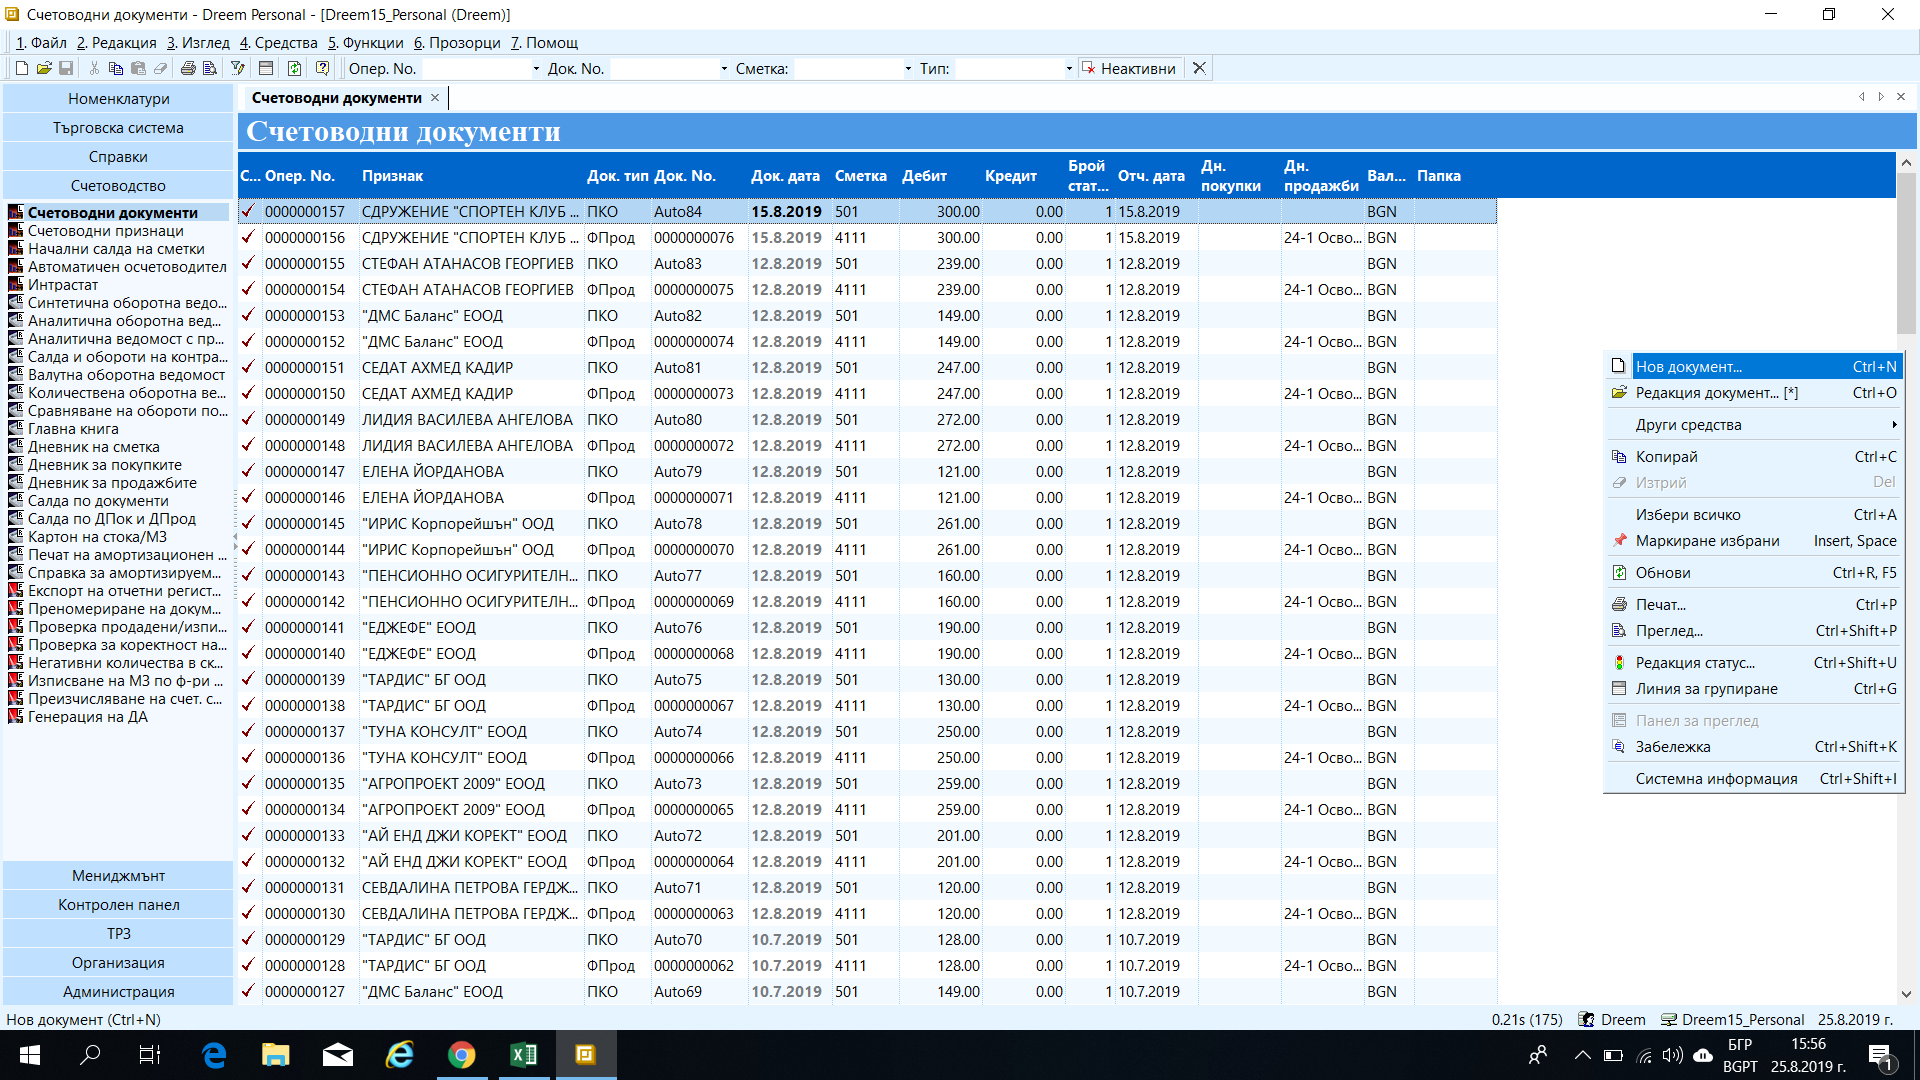Toggle checkmark on row 0000000128
Screen dimensions: 1920x1080
click(x=248, y=965)
